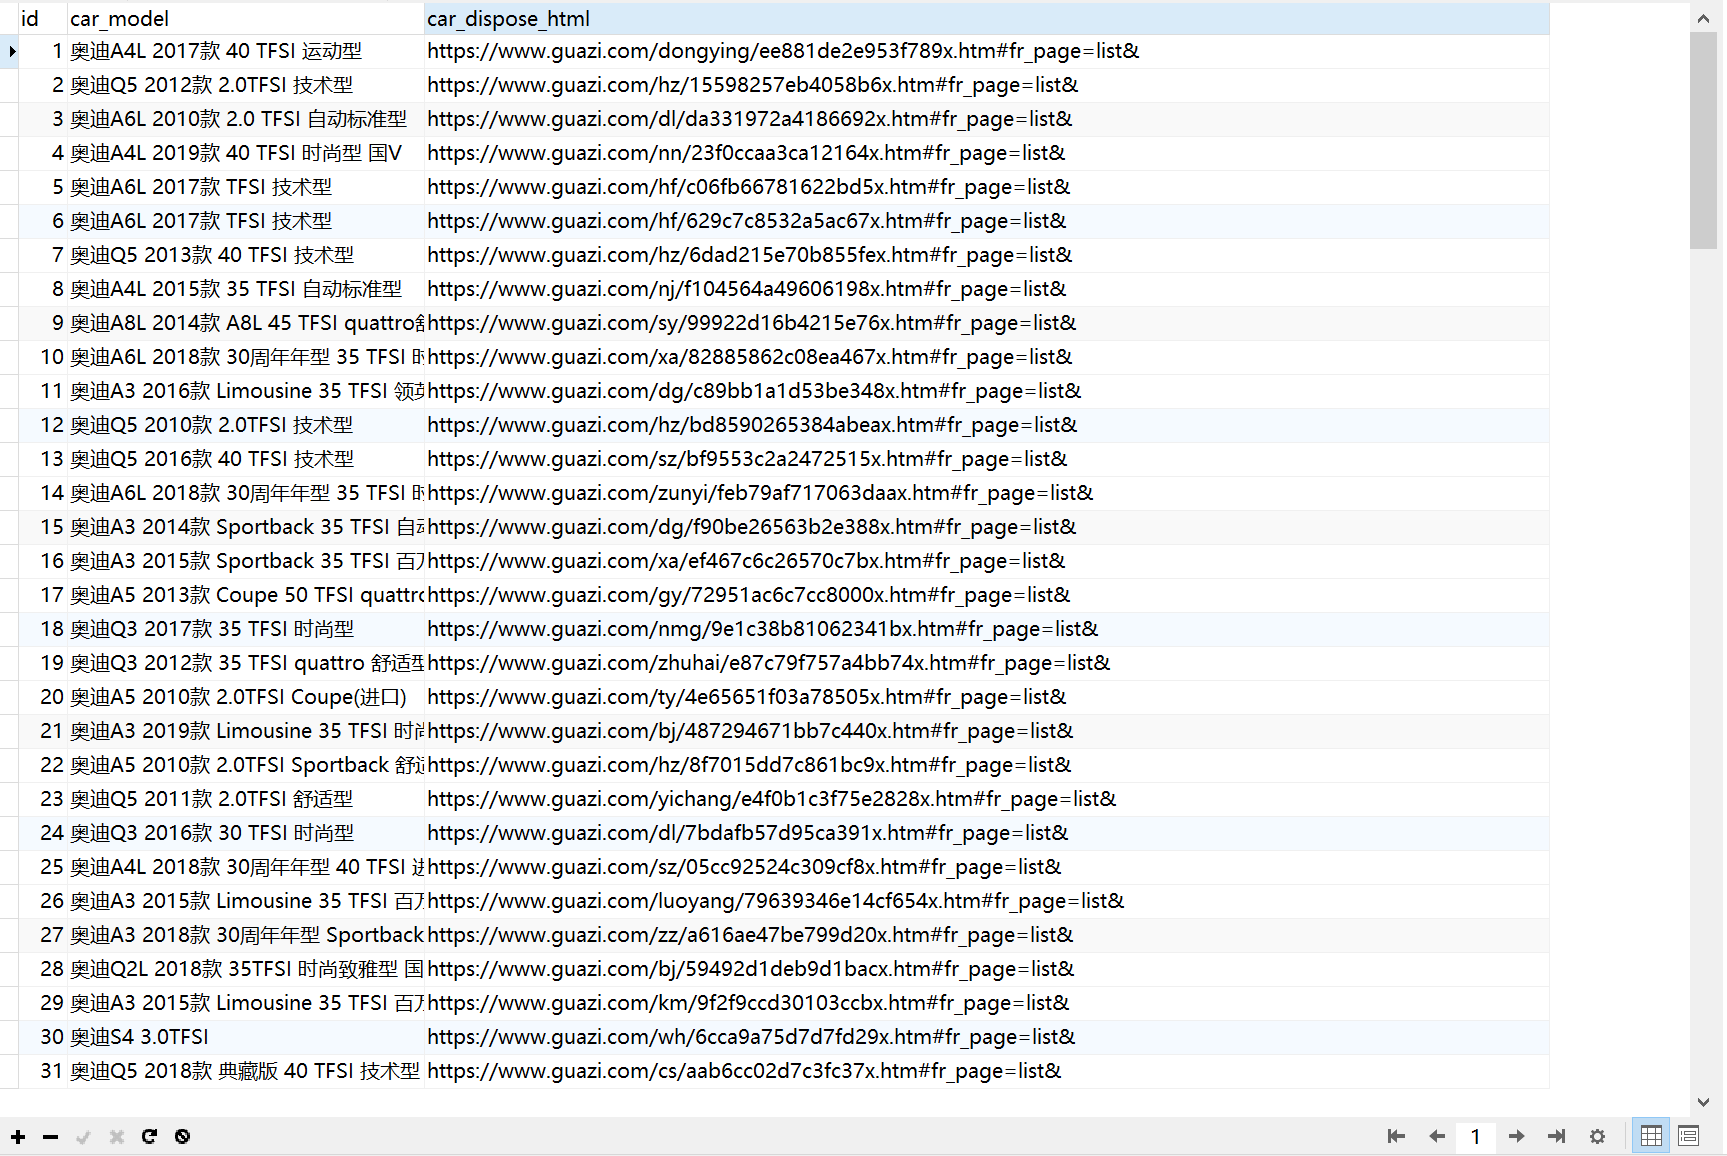
Task: Click the car_model column header
Action: pos(245,19)
